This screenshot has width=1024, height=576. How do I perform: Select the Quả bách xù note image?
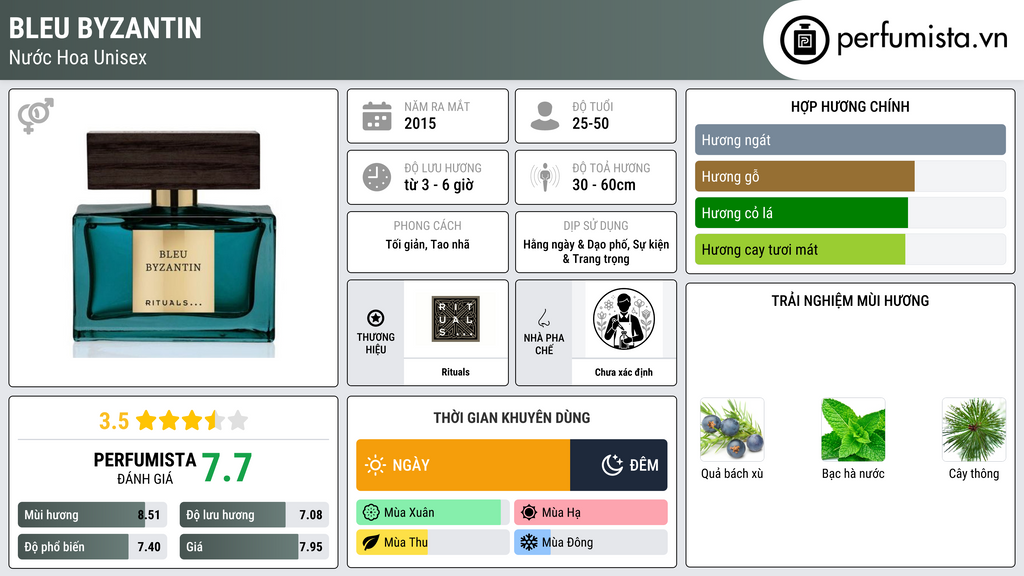[x=731, y=430]
